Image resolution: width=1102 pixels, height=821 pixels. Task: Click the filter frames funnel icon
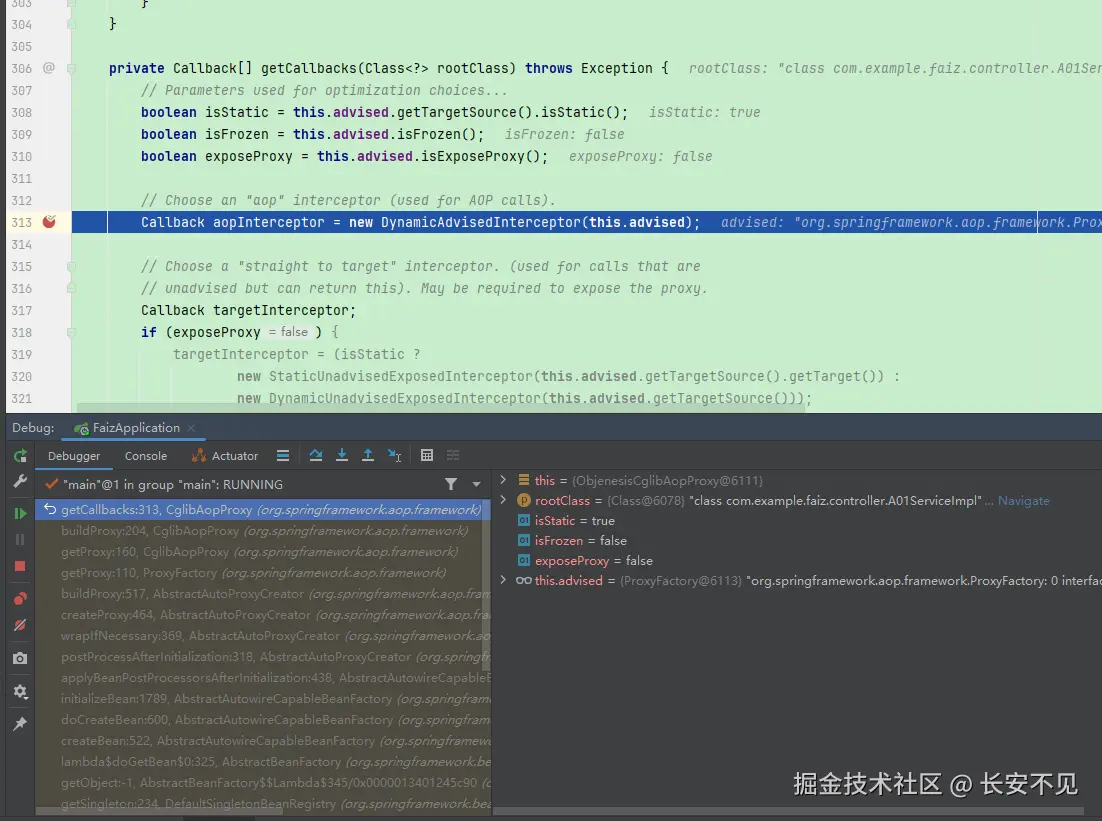point(451,484)
